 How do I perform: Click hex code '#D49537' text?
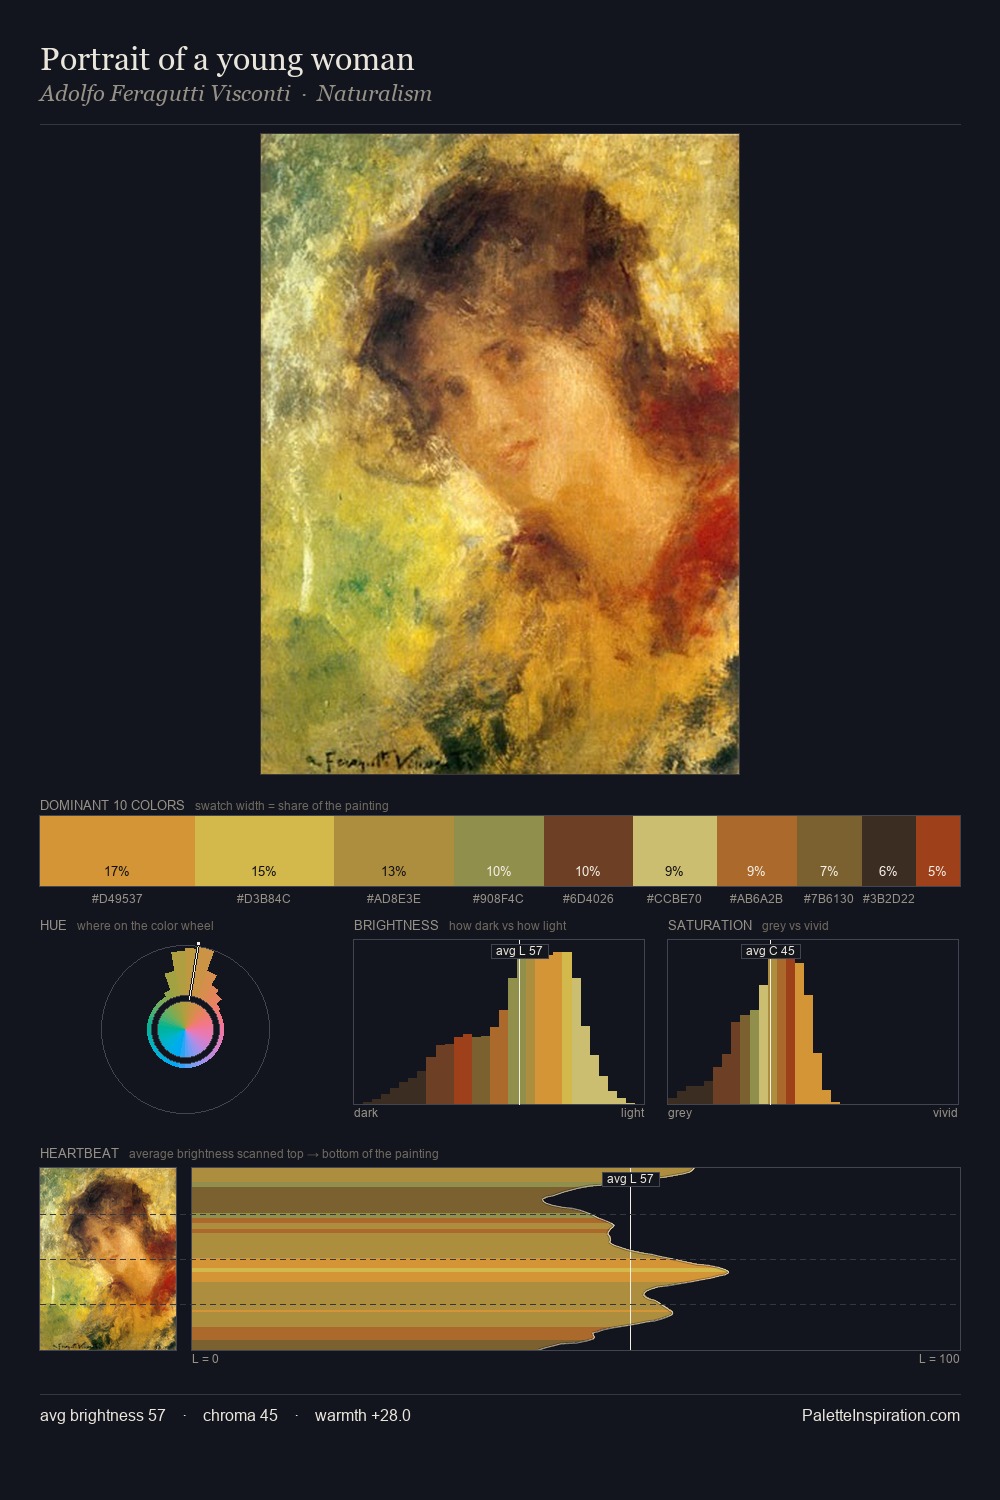point(117,899)
